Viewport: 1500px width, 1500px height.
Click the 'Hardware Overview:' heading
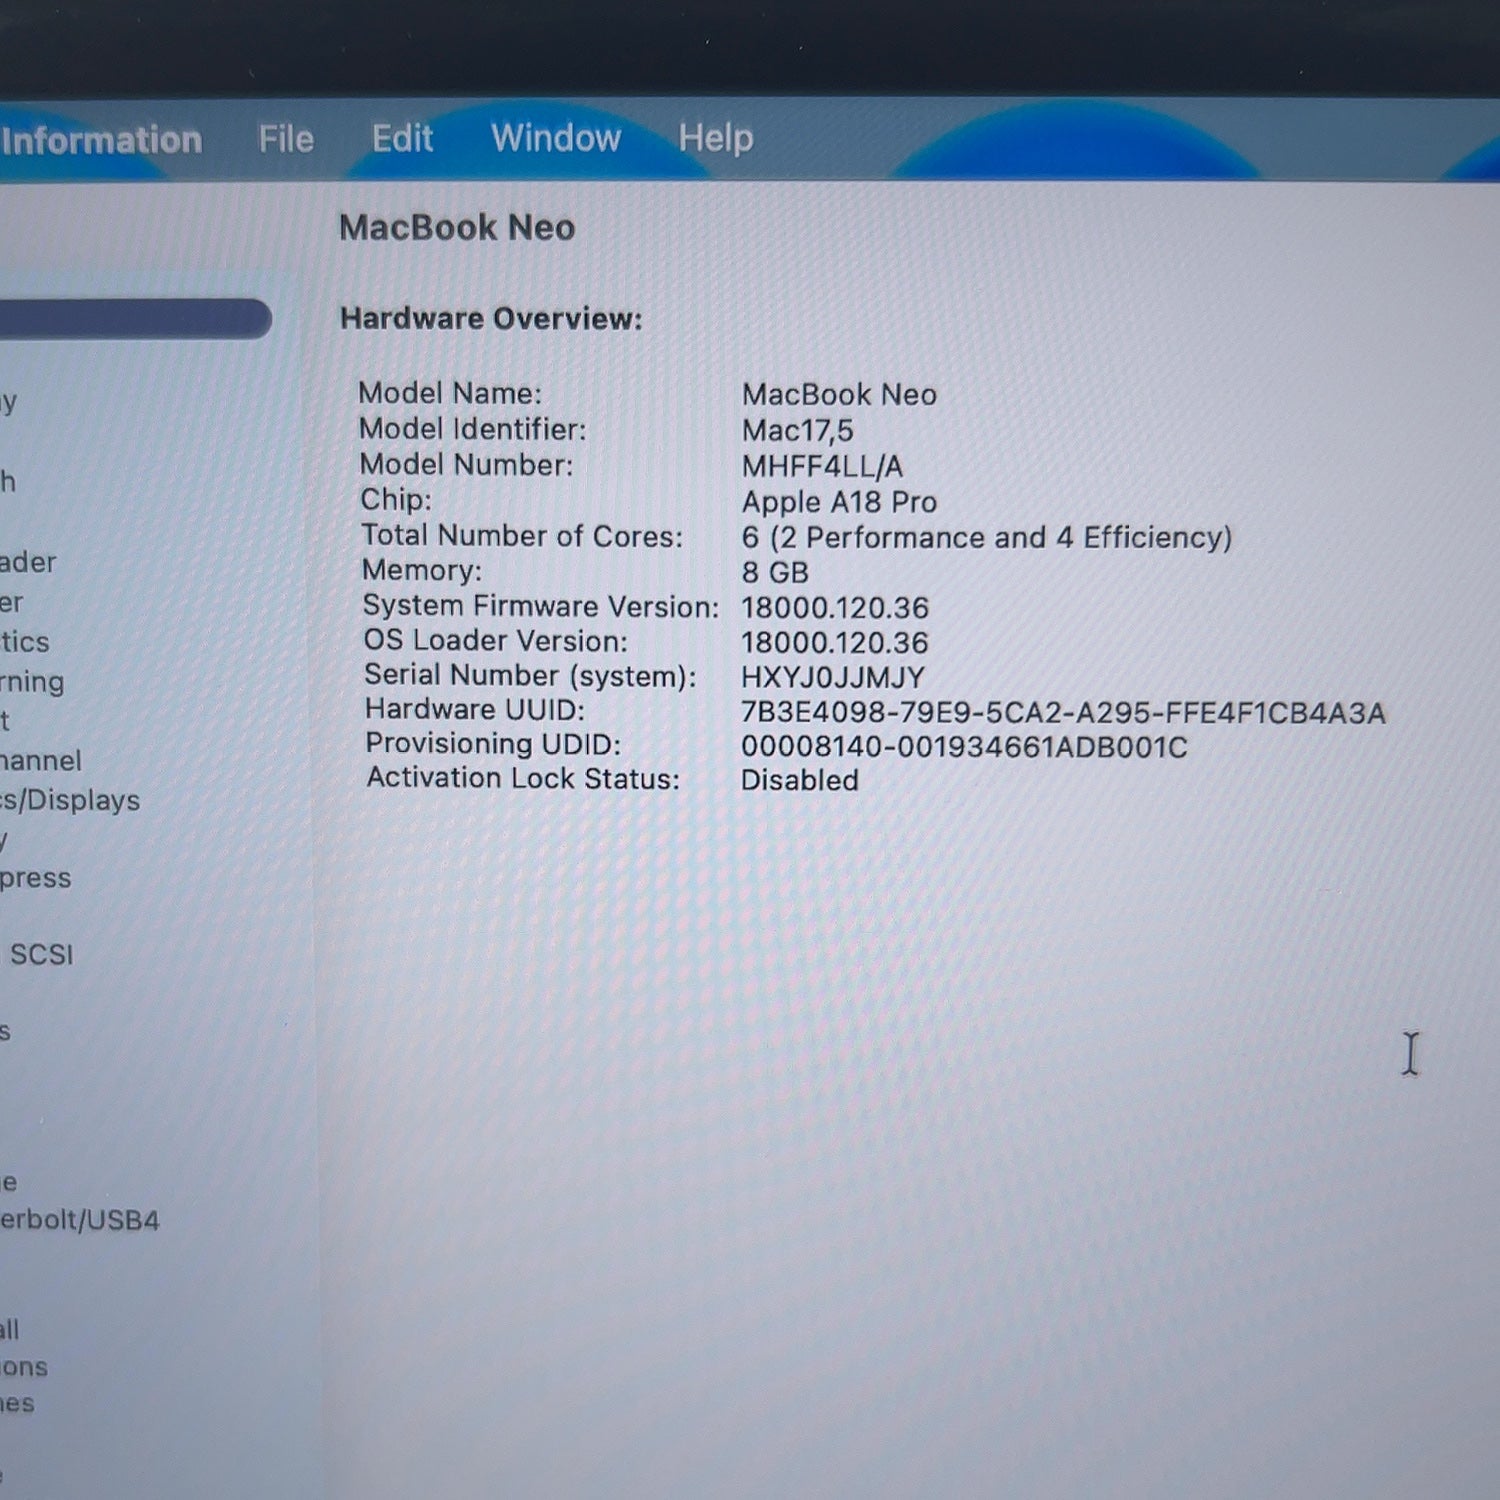click(x=491, y=319)
